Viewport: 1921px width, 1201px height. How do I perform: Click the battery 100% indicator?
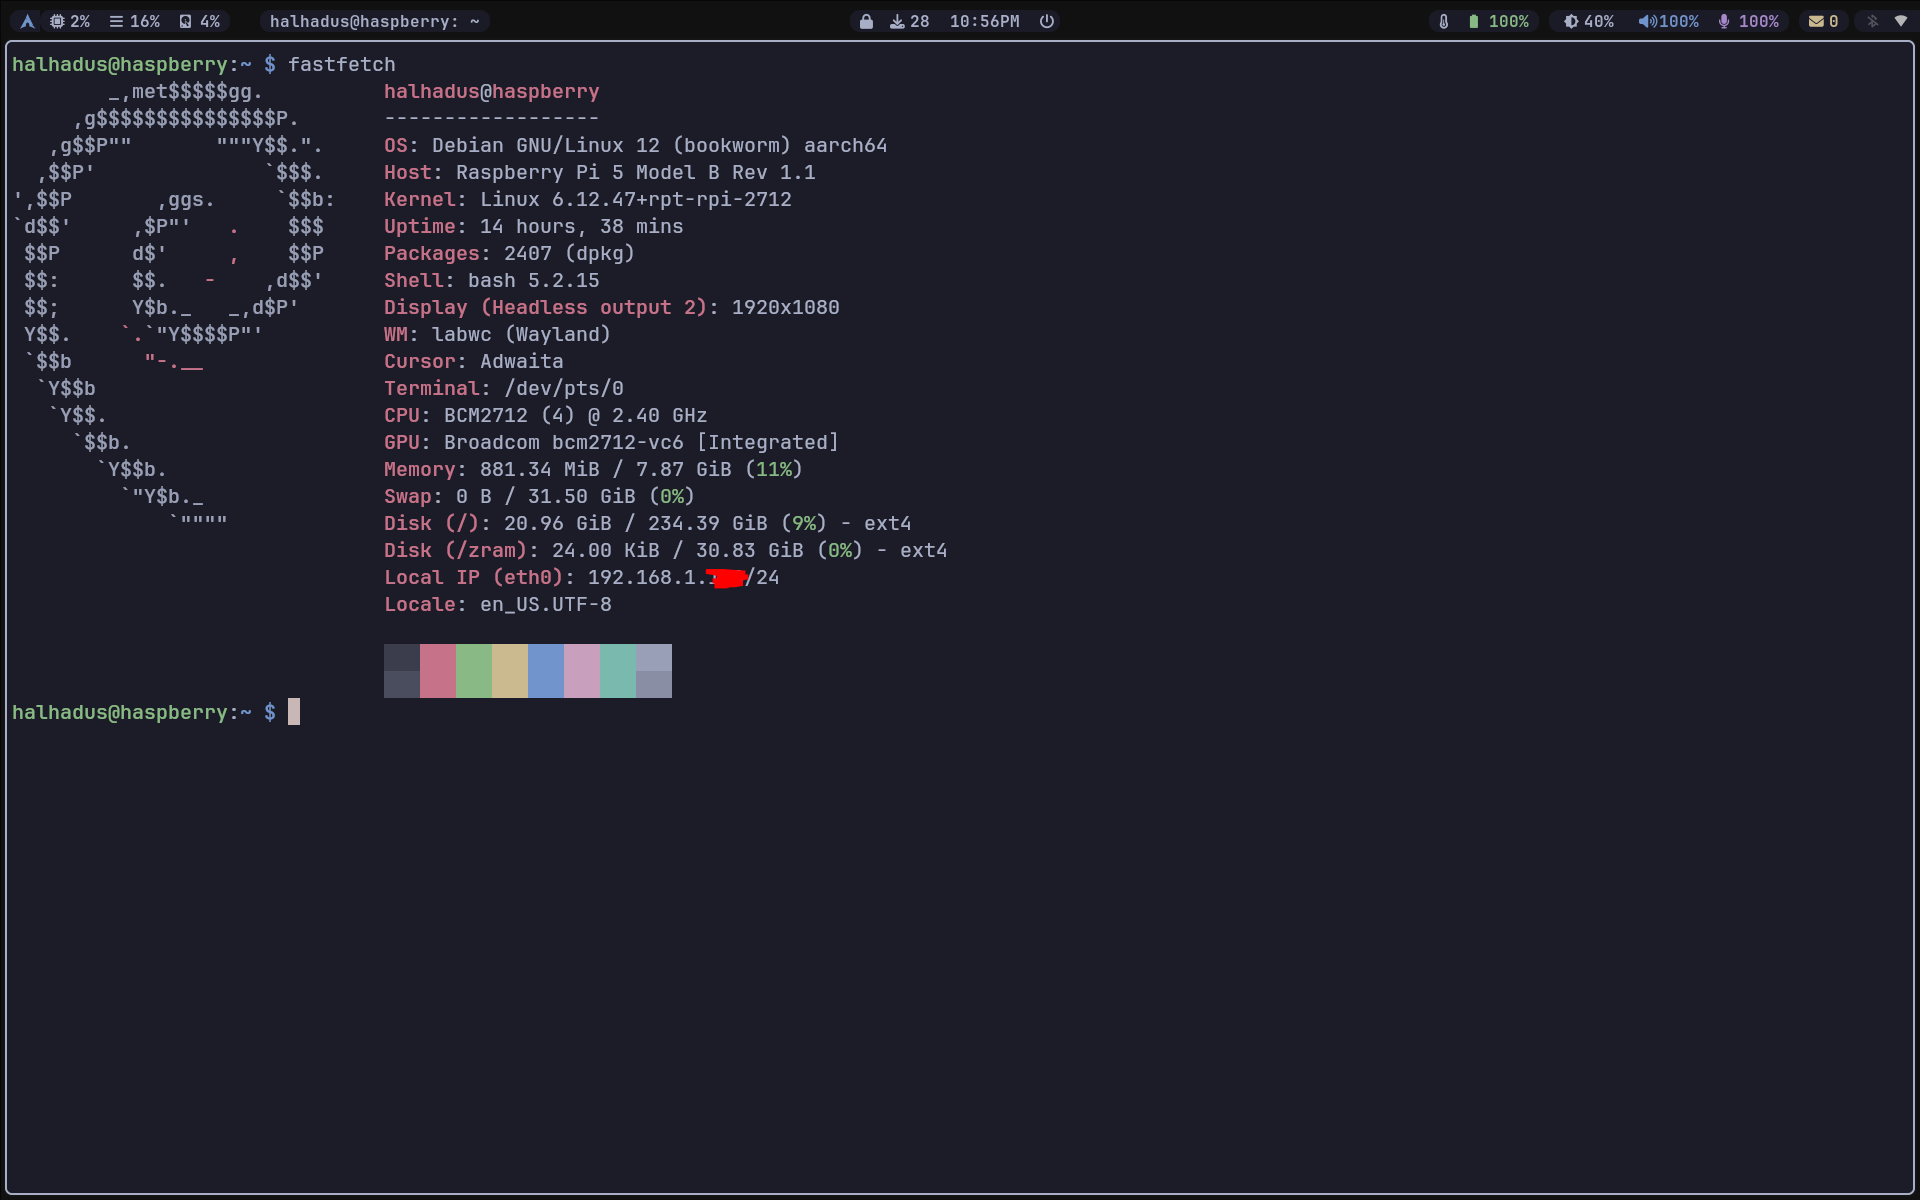(x=1498, y=21)
